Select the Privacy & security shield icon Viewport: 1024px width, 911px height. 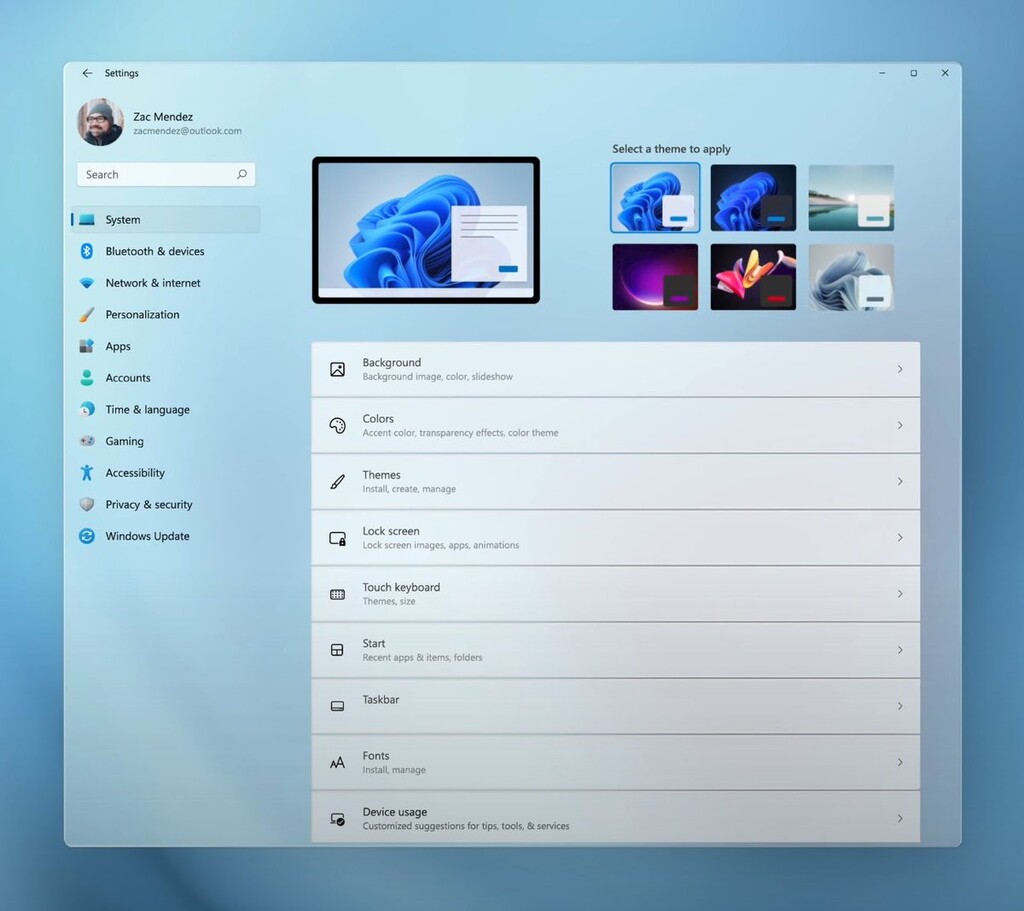pos(89,504)
